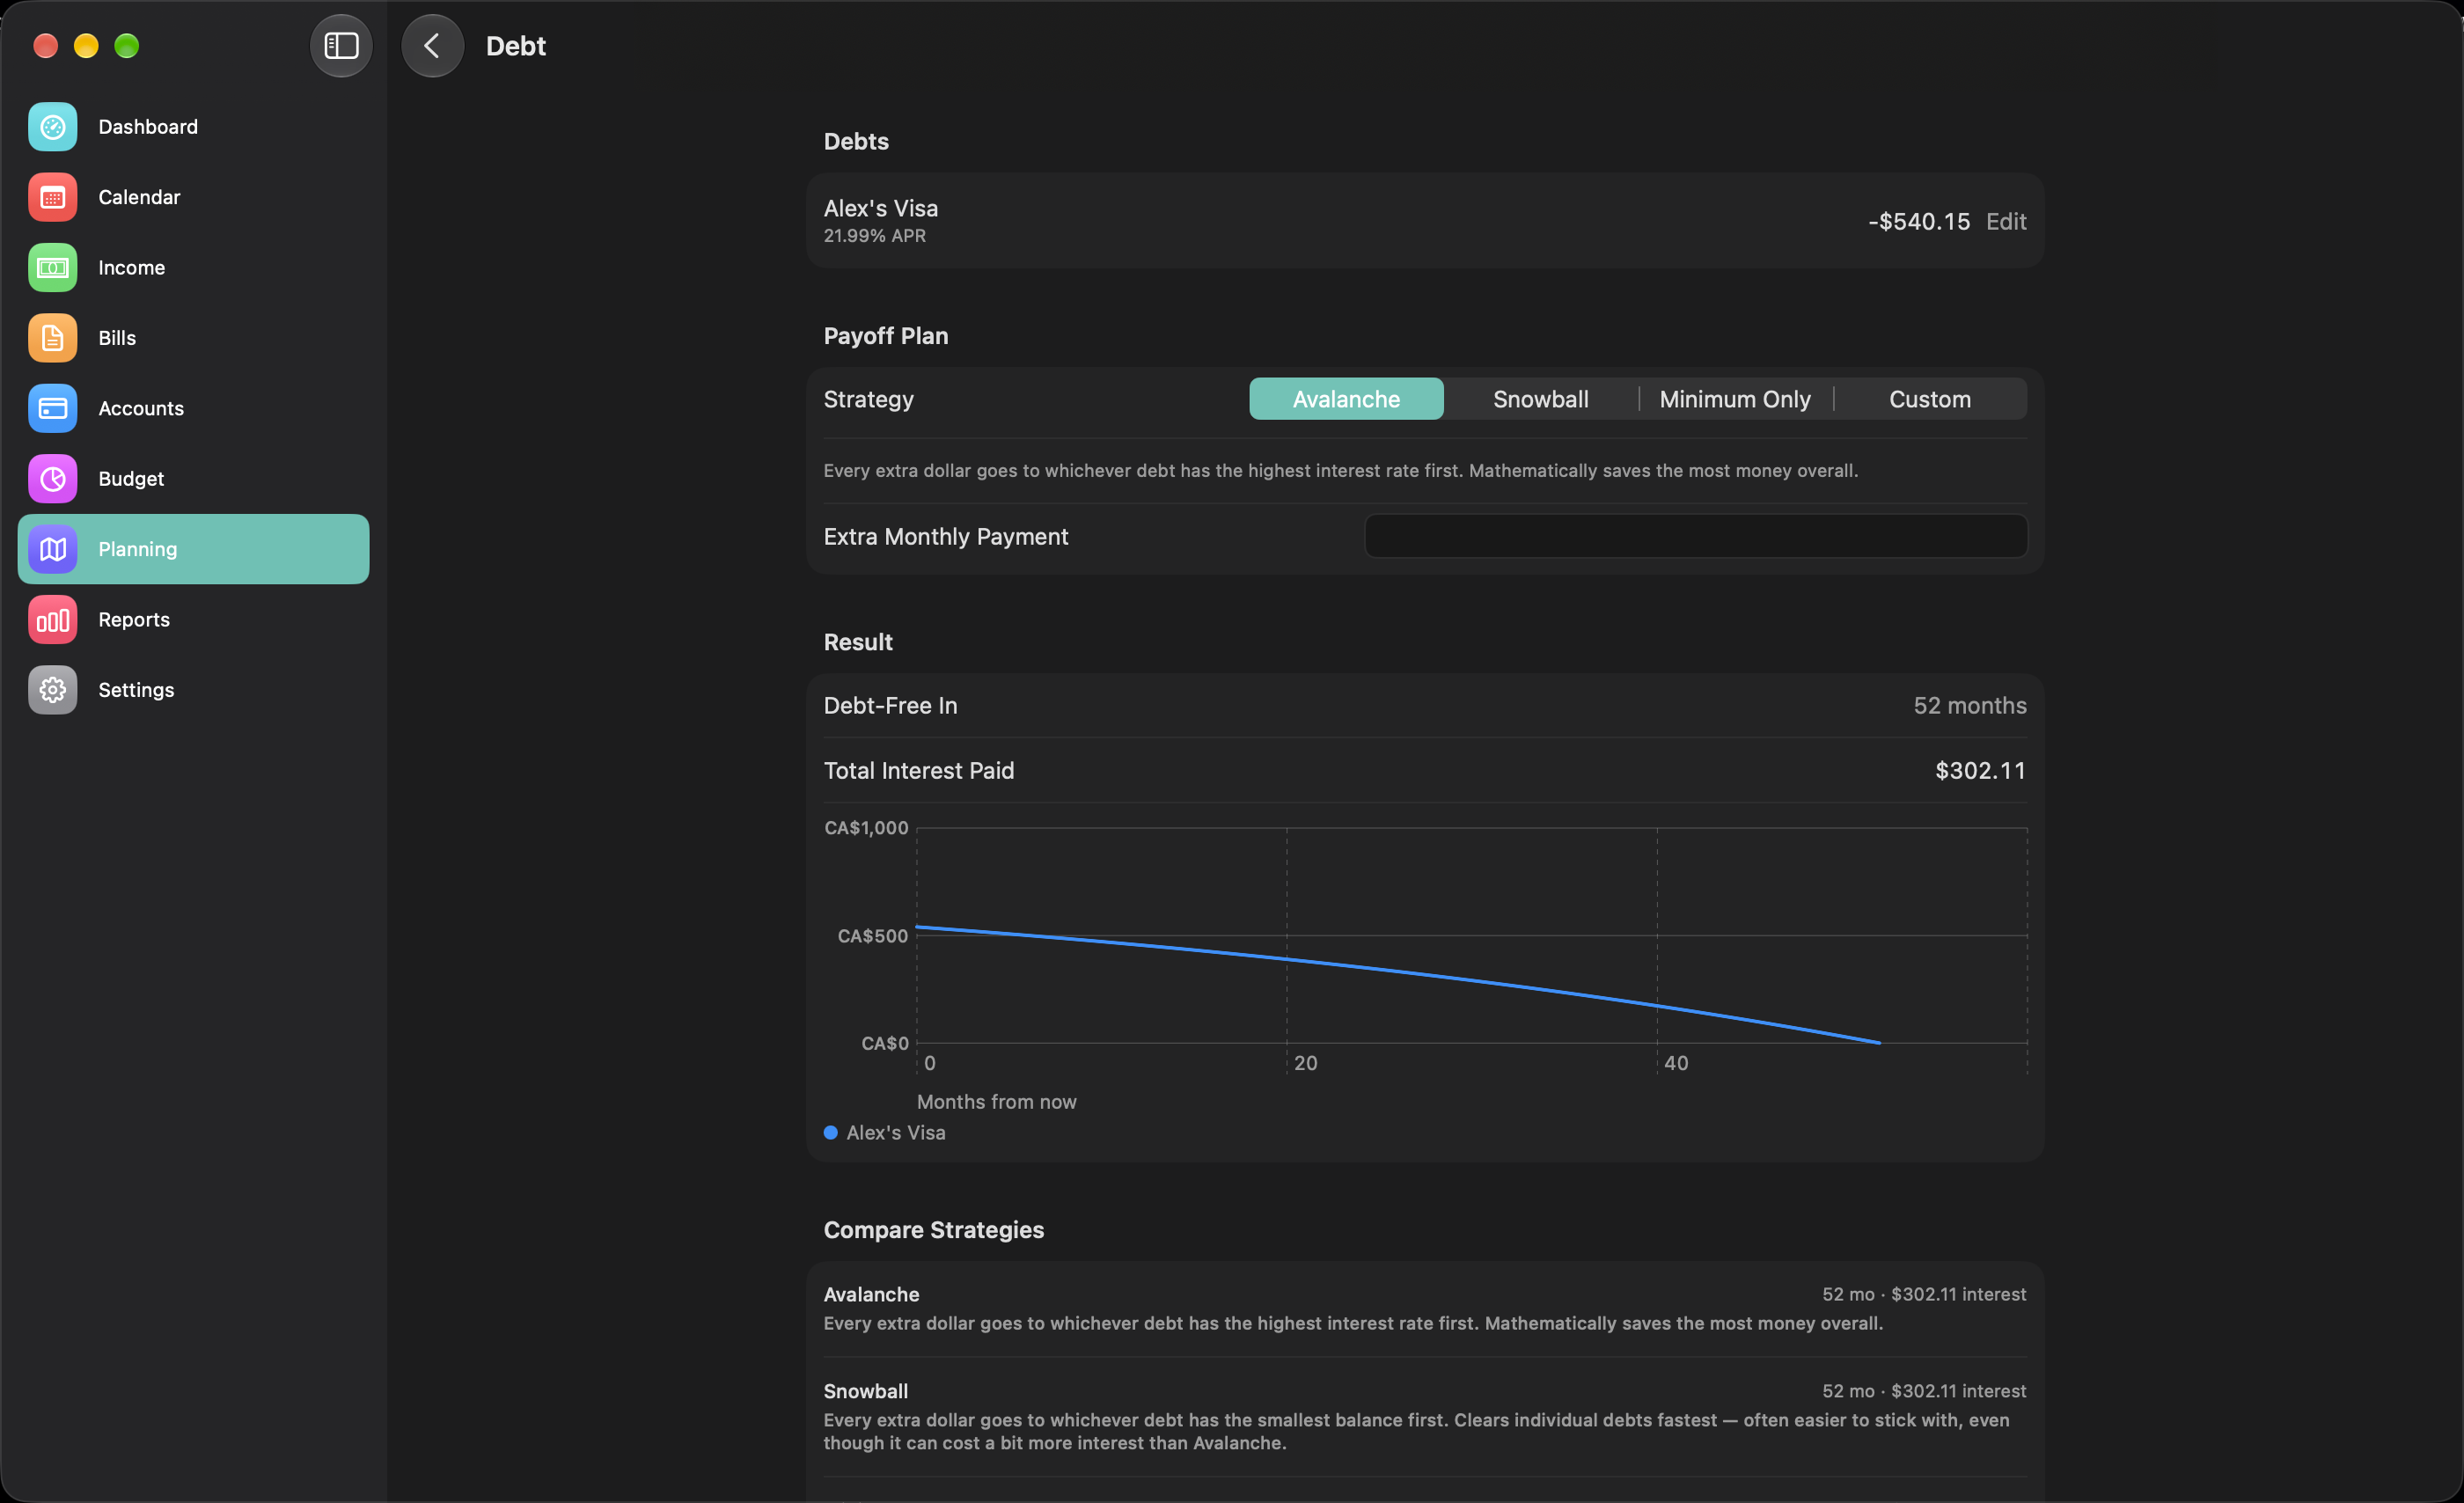Click the Payoff Plan heading
The height and width of the screenshot is (1503, 2464).
click(886, 336)
